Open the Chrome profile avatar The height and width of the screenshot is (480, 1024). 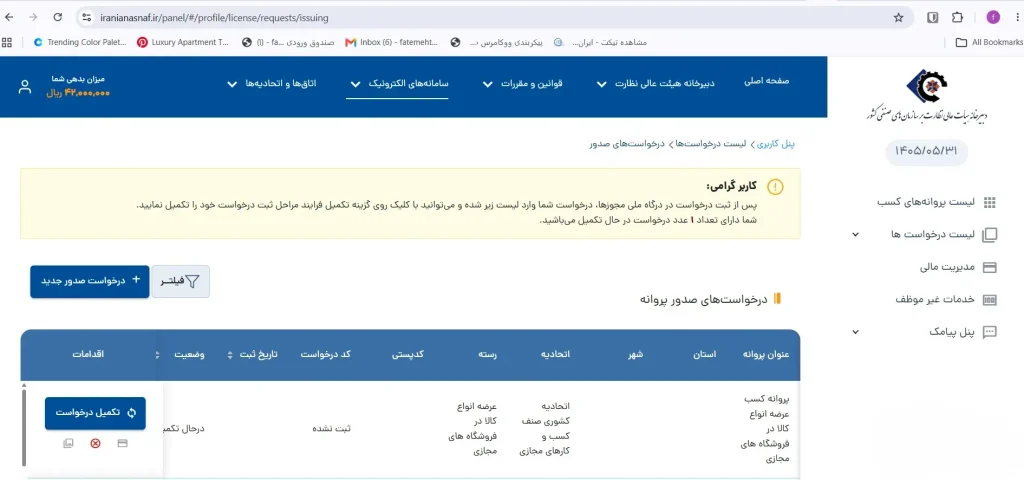993,18
